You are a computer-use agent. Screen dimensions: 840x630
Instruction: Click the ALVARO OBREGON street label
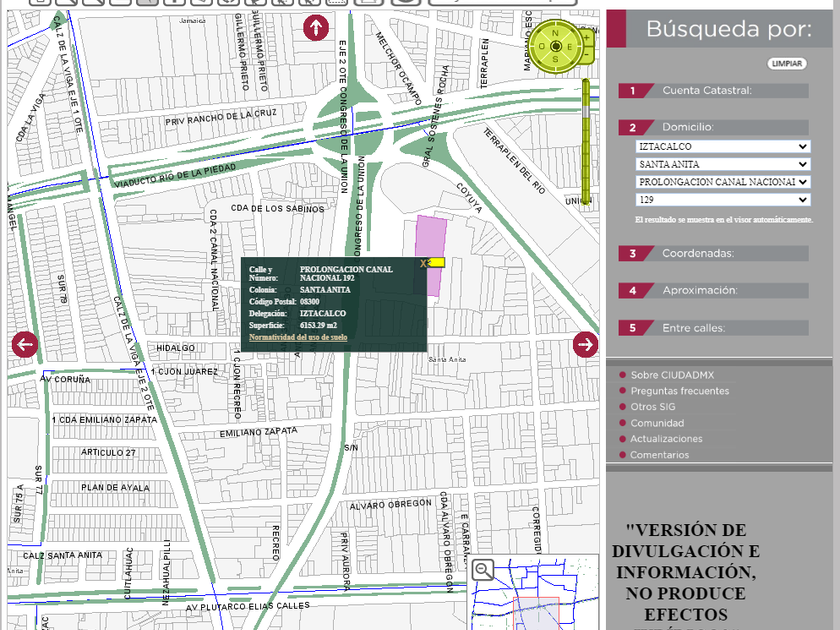click(x=391, y=505)
